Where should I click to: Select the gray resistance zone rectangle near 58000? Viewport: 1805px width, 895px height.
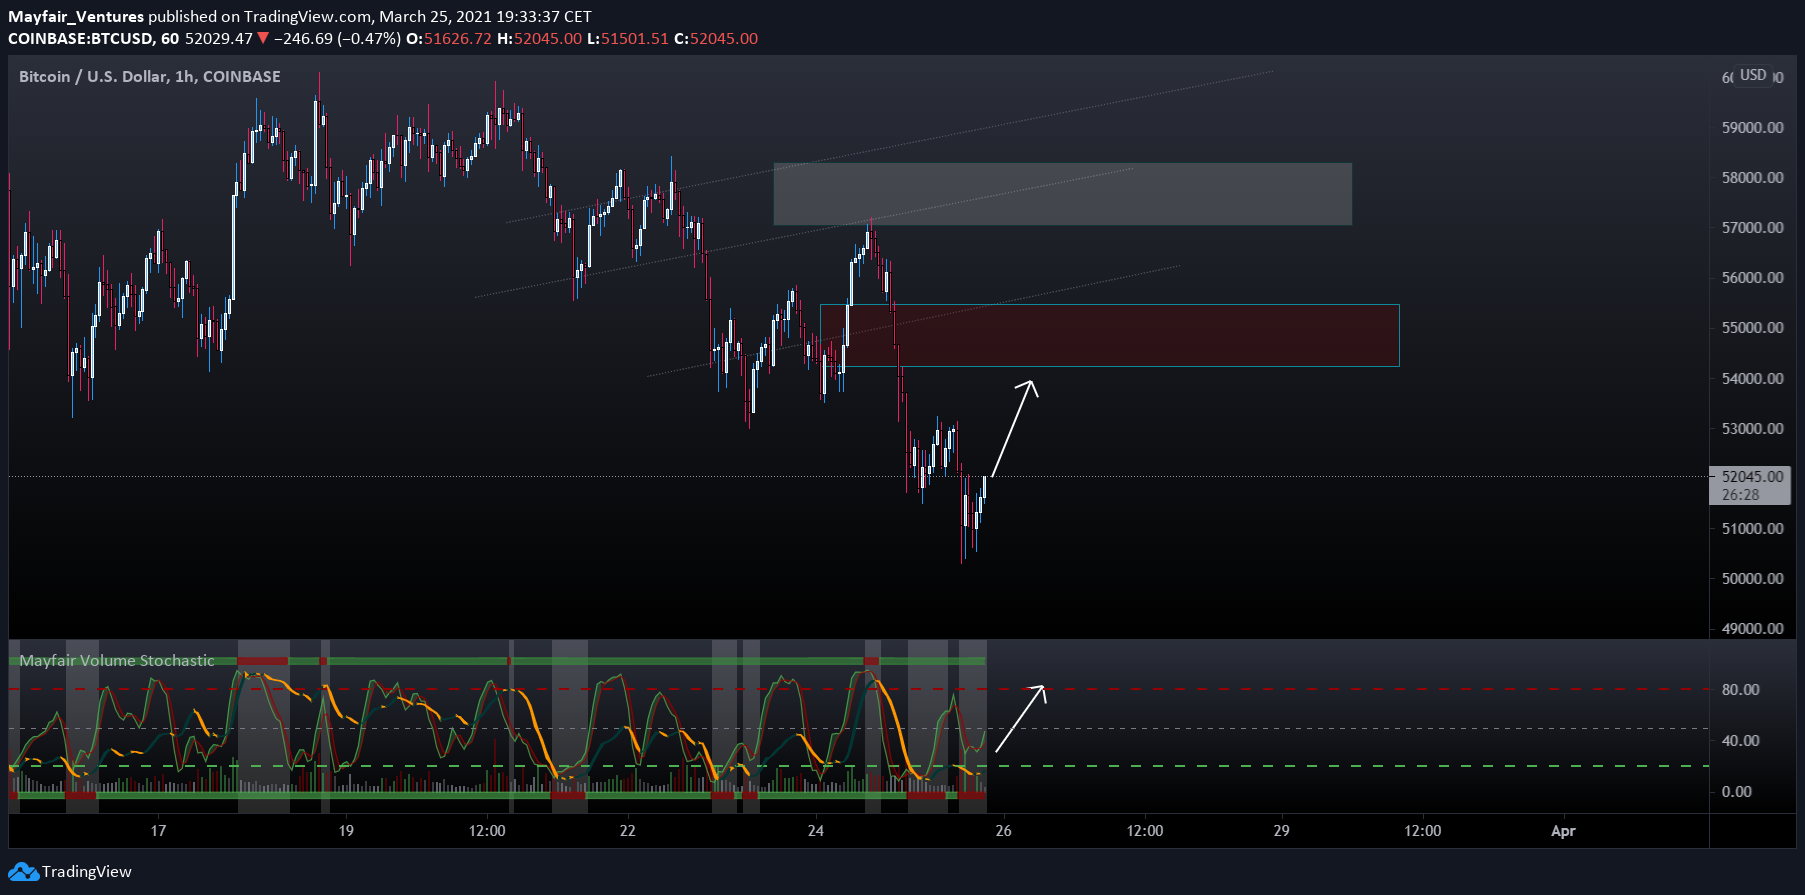coord(1062,194)
